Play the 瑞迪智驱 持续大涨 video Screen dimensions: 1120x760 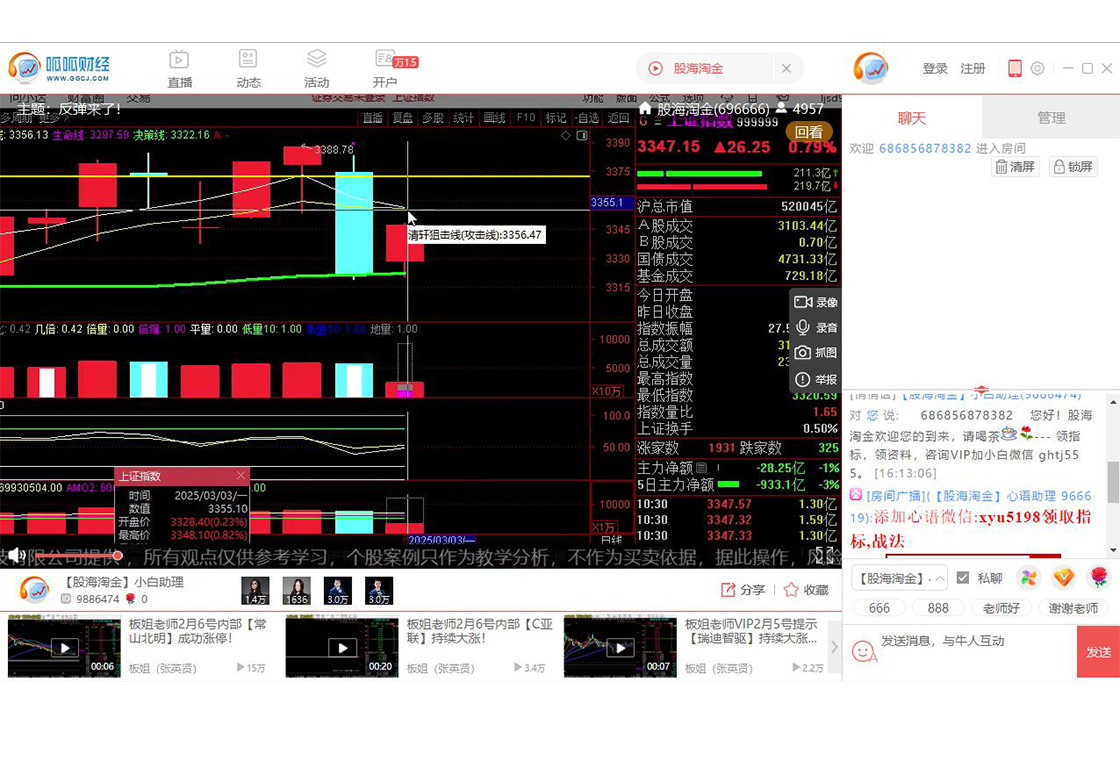(x=620, y=648)
